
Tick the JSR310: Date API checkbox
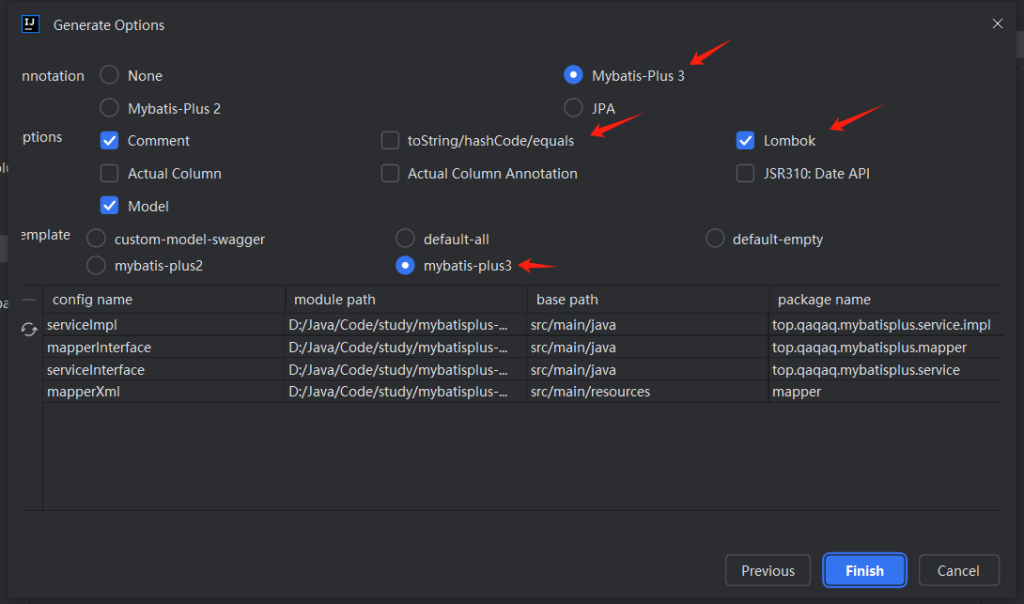745,174
